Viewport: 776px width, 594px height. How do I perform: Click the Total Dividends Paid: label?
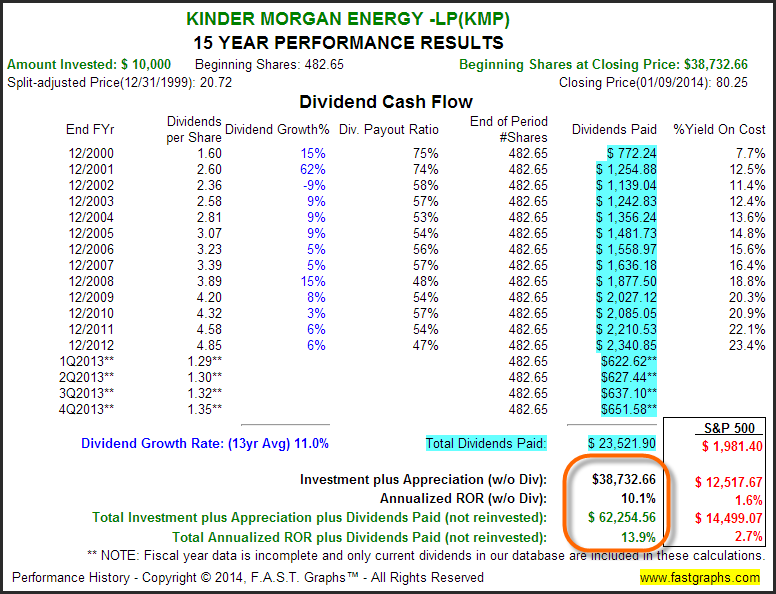486,443
